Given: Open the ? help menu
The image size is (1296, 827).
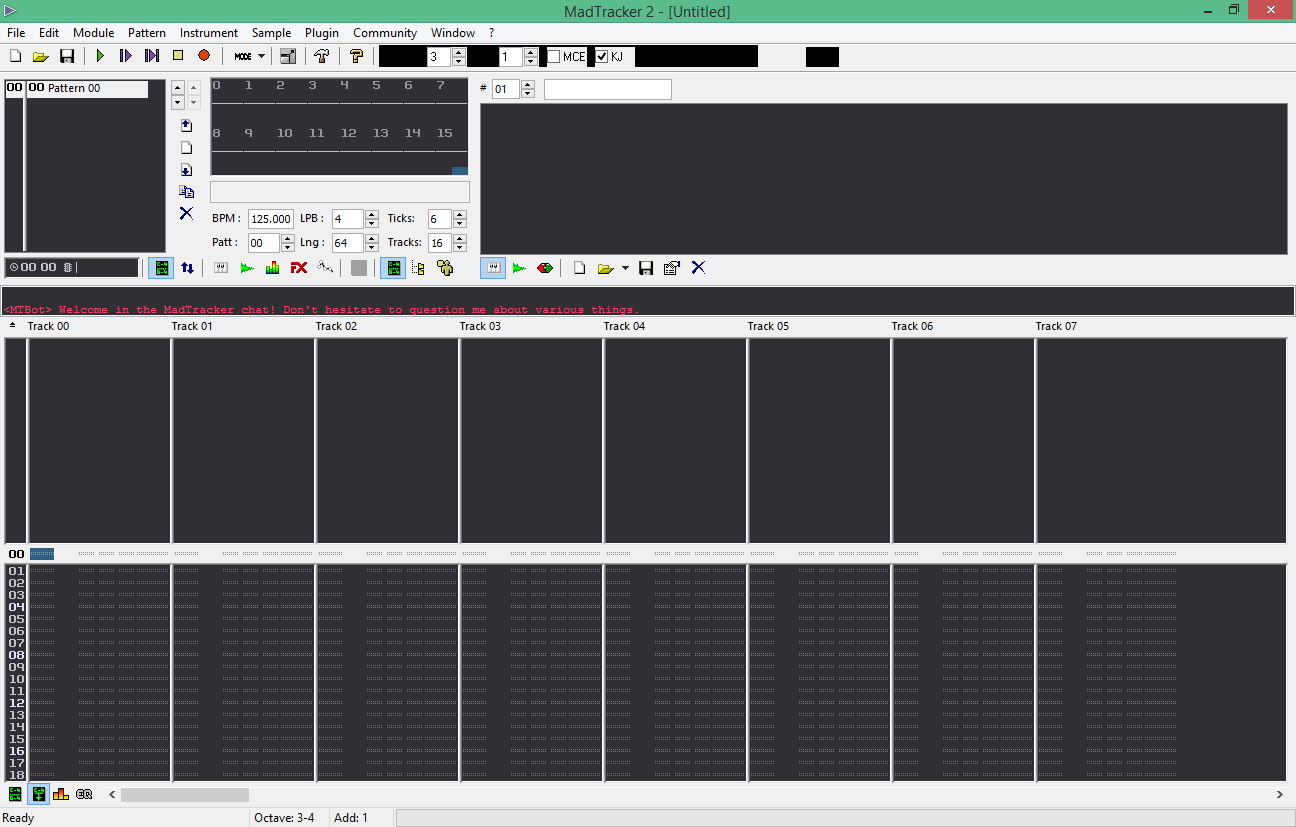Looking at the screenshot, I should pos(491,33).
